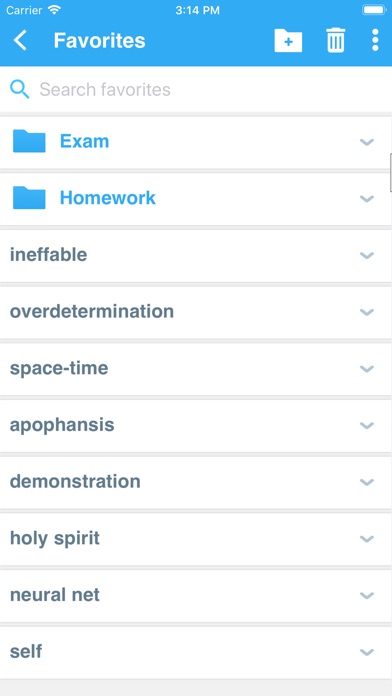Open the apophansis word entry
392x696 pixels.
point(196,425)
